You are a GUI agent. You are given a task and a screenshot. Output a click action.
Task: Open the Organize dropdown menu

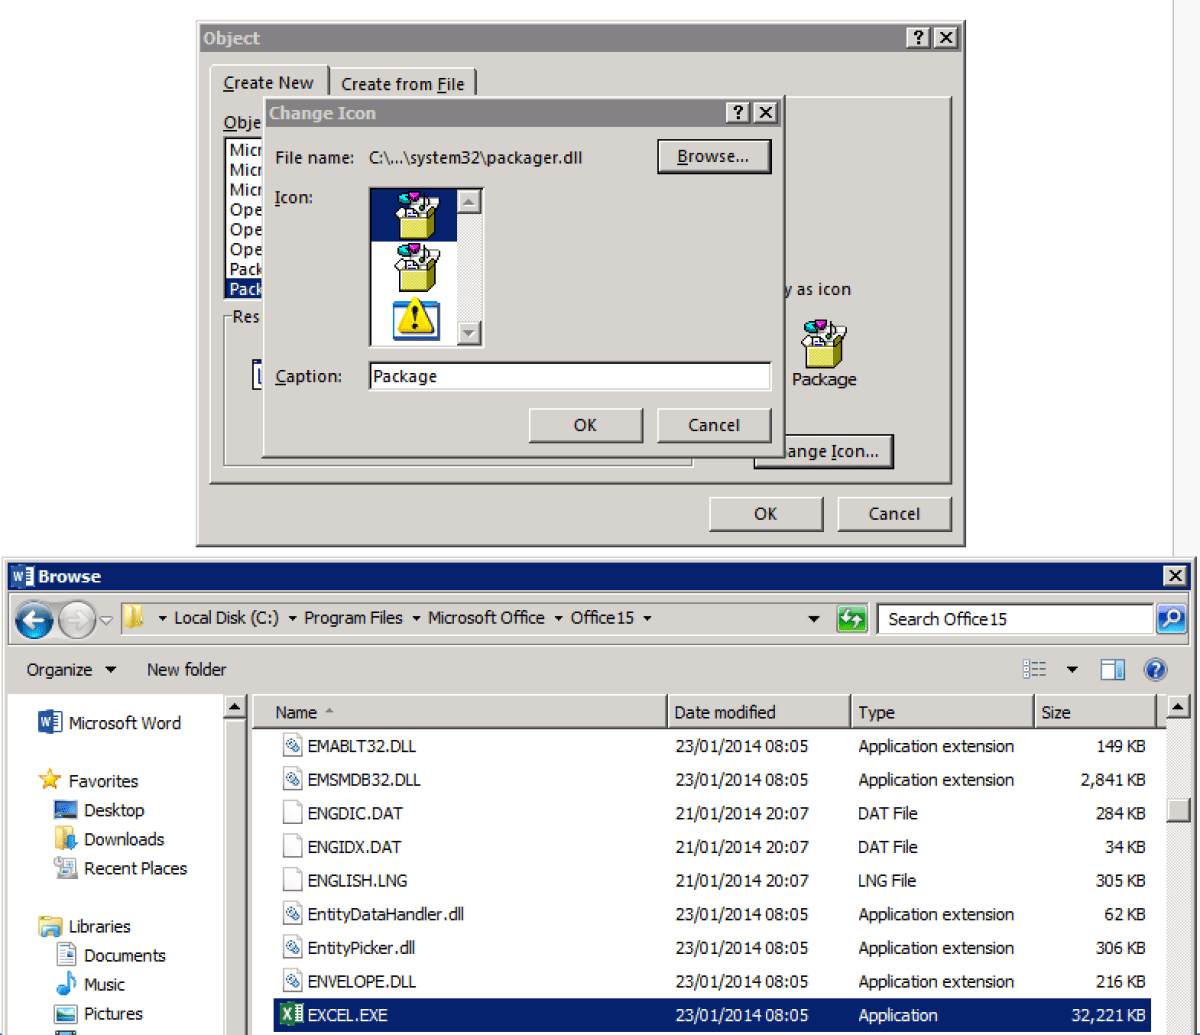[71, 670]
